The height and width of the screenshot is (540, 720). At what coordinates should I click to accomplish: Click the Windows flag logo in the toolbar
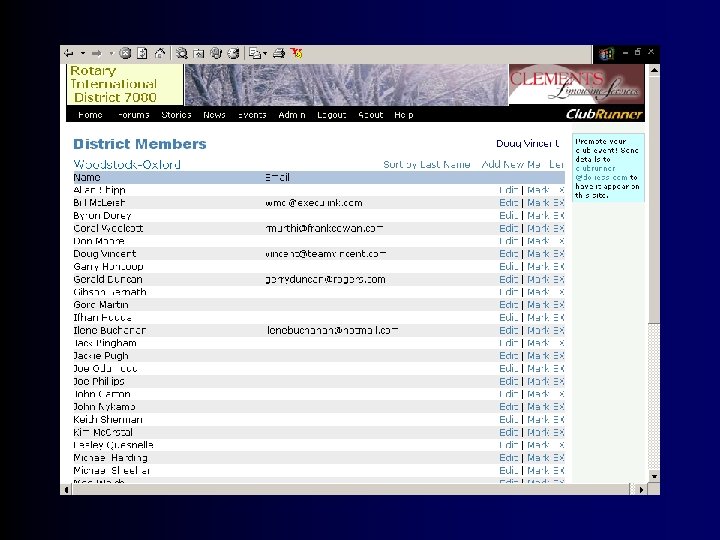coord(606,55)
